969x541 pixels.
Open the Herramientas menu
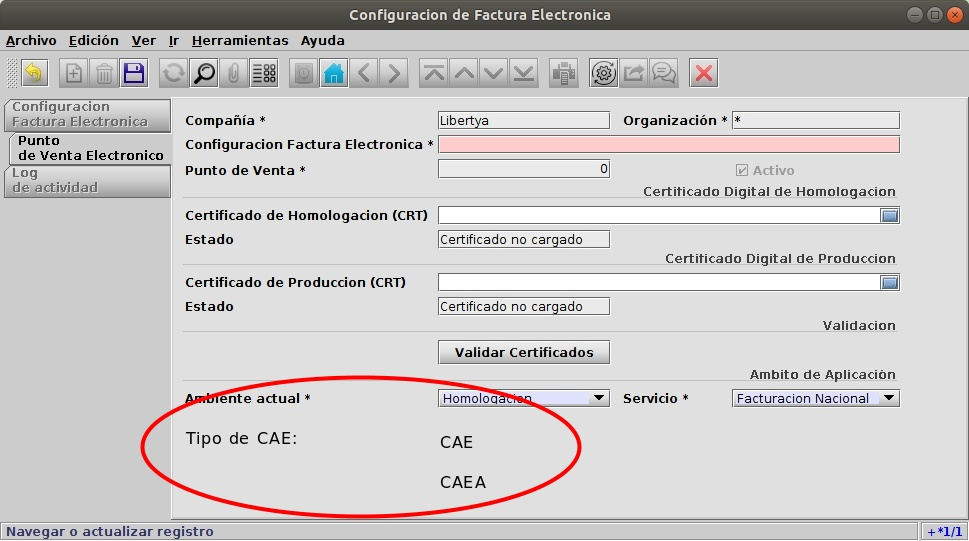coord(240,41)
